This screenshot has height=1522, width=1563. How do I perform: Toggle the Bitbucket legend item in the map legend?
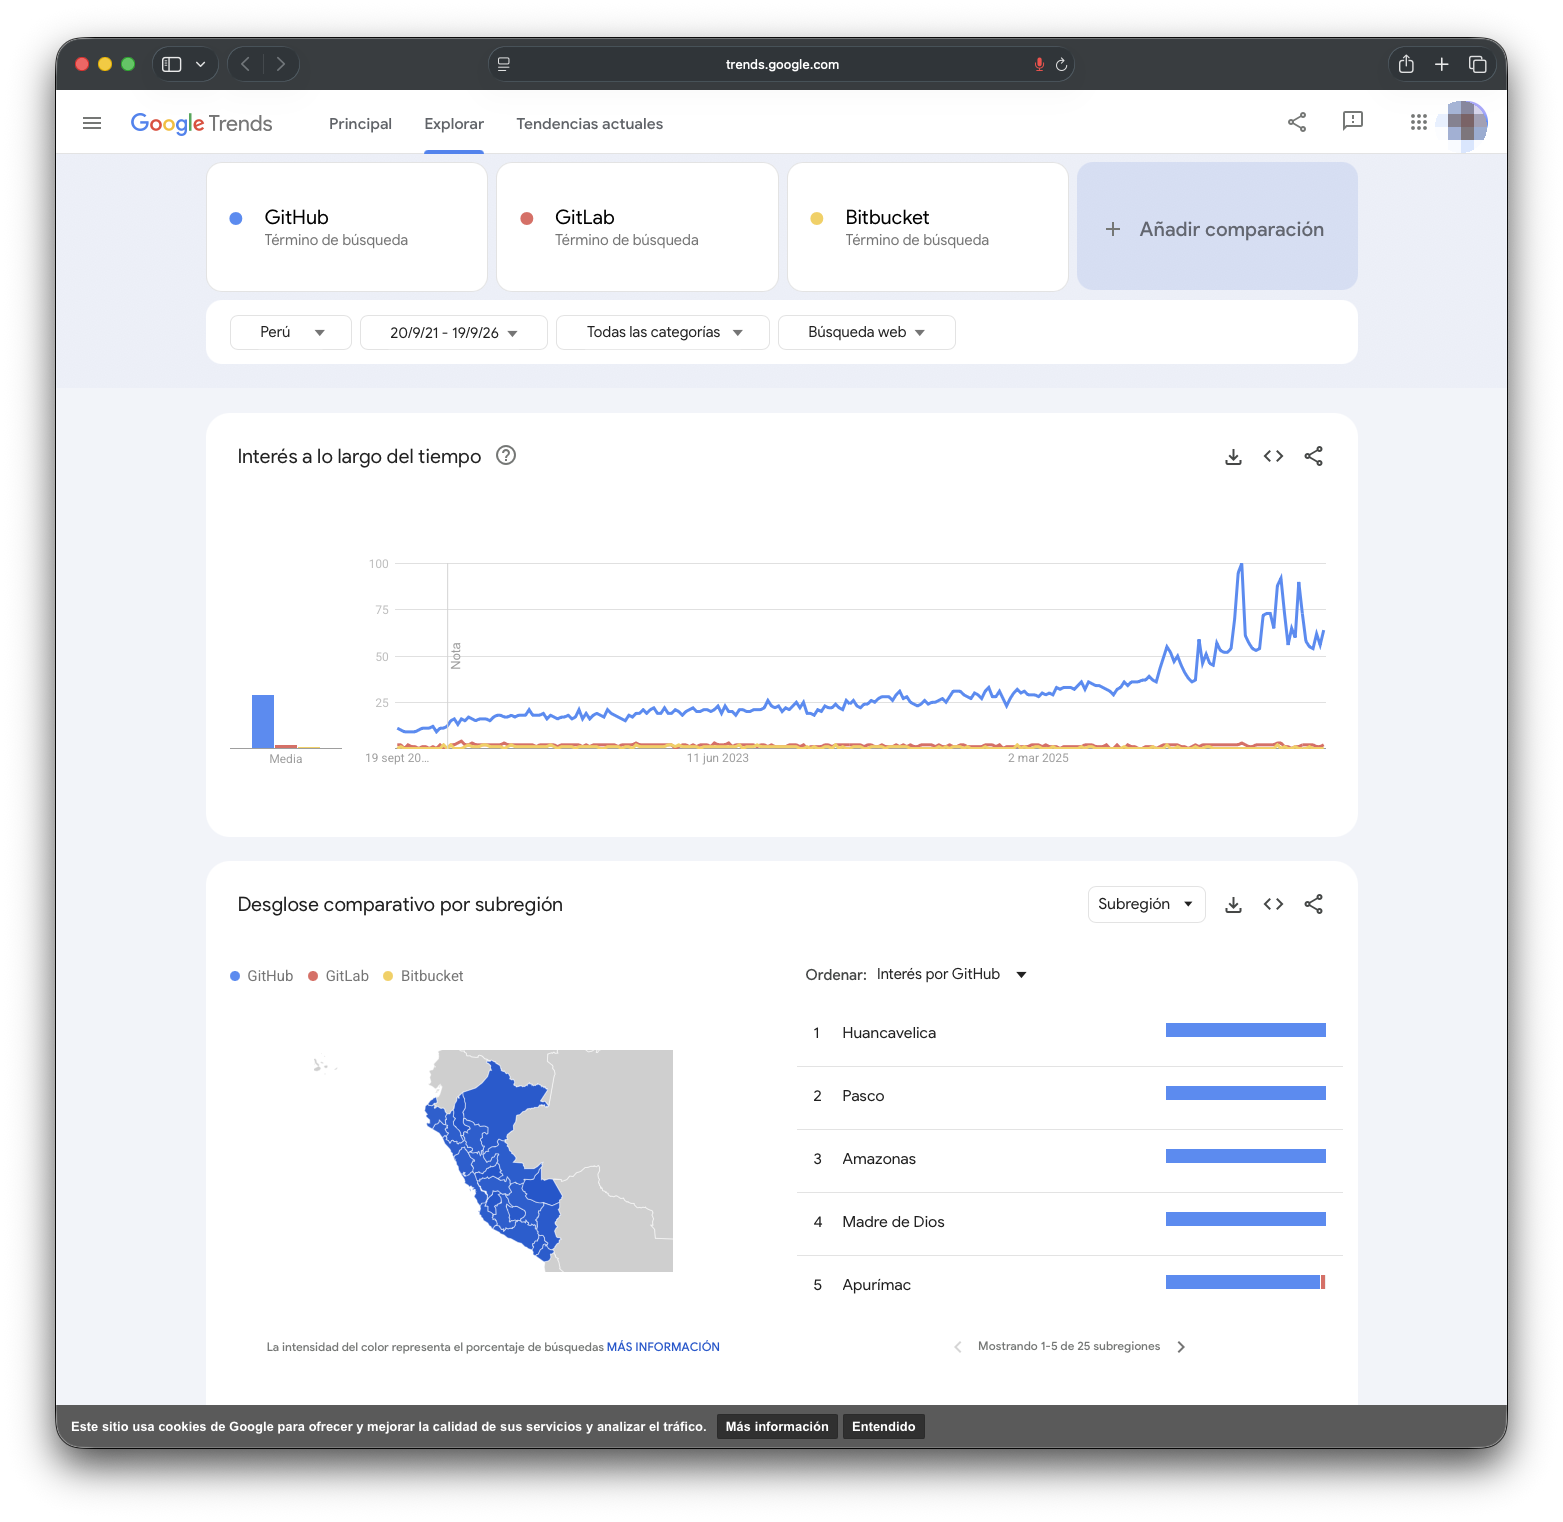[x=423, y=976]
